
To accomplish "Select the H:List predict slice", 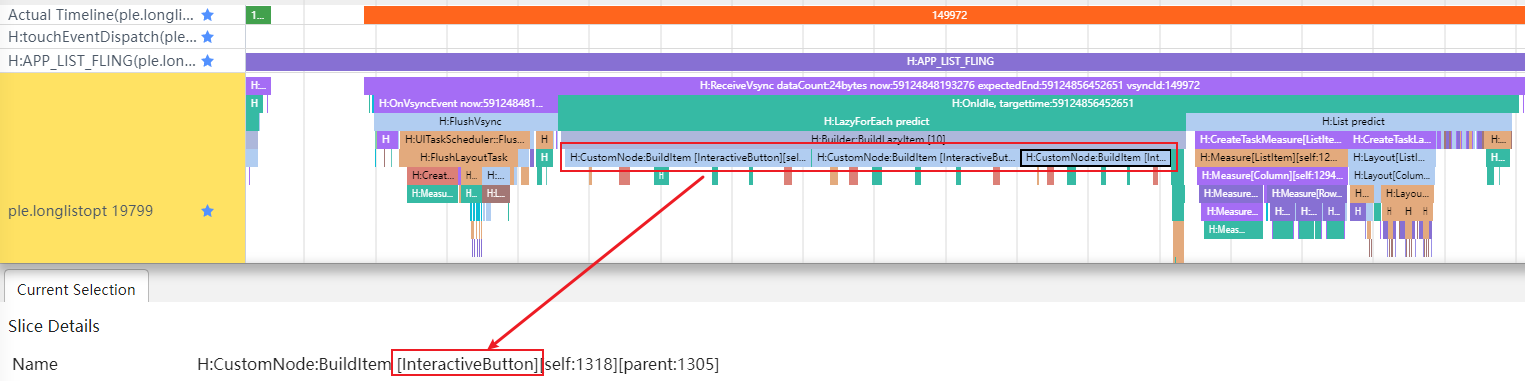I will click(x=1352, y=121).
